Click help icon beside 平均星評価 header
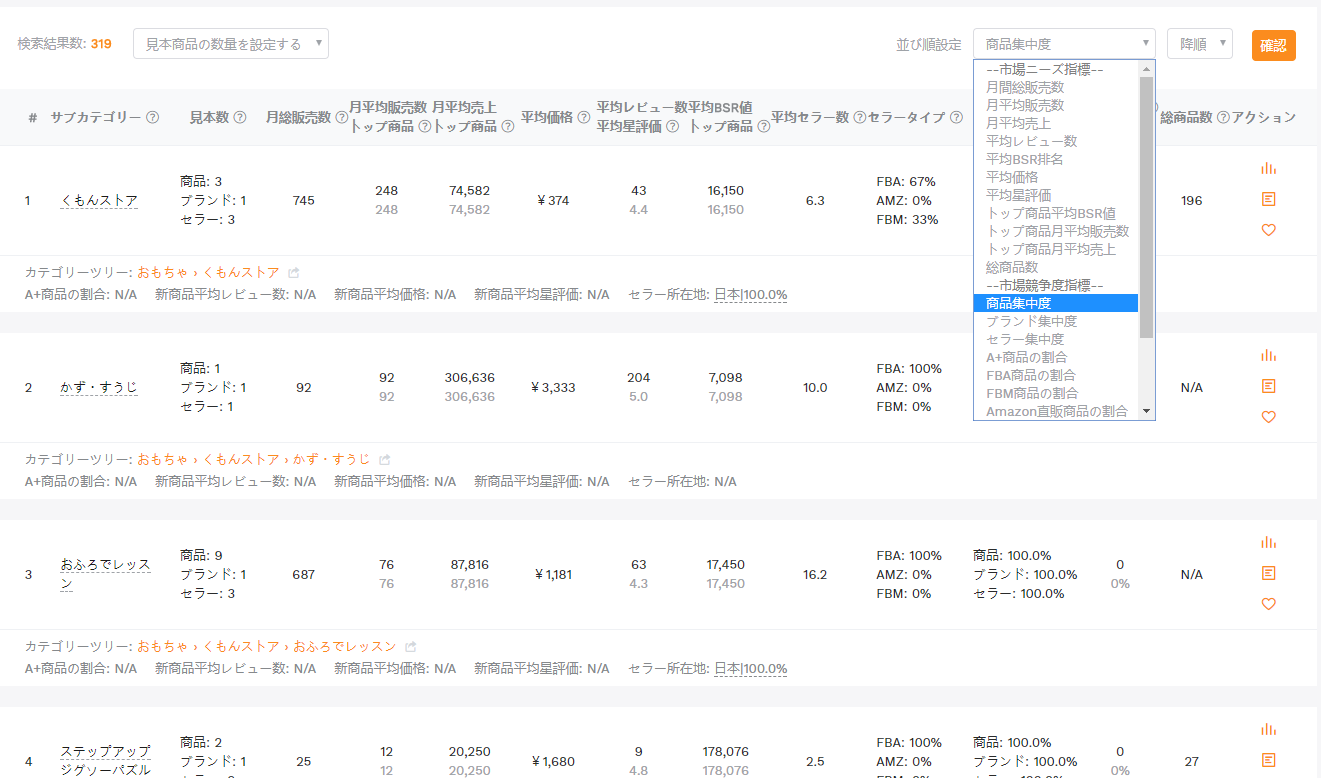Screen dimensions: 1321x778 click(673, 126)
